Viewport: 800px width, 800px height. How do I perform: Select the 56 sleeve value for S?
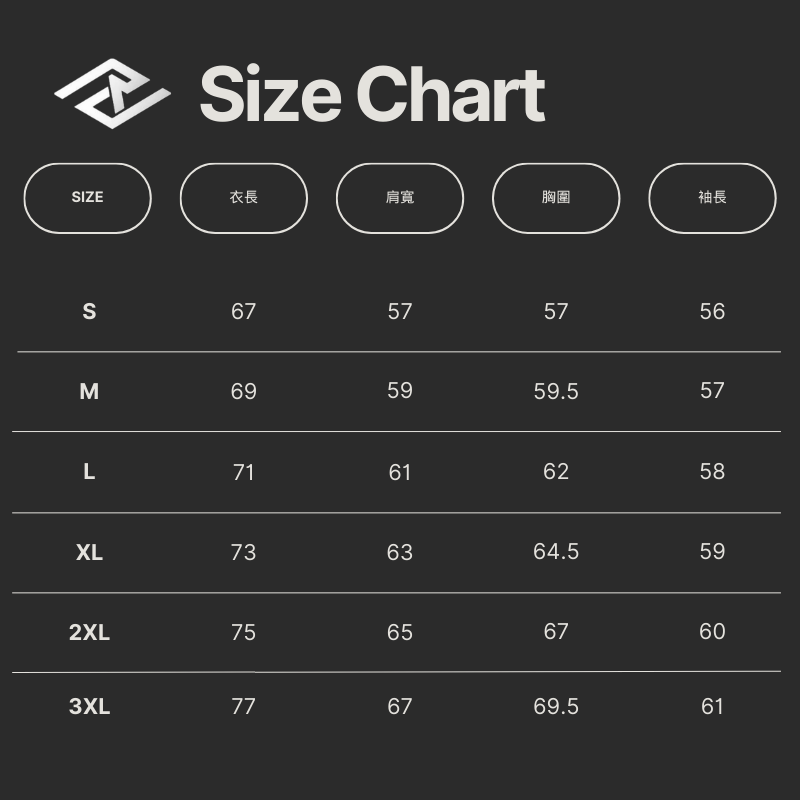click(x=712, y=311)
